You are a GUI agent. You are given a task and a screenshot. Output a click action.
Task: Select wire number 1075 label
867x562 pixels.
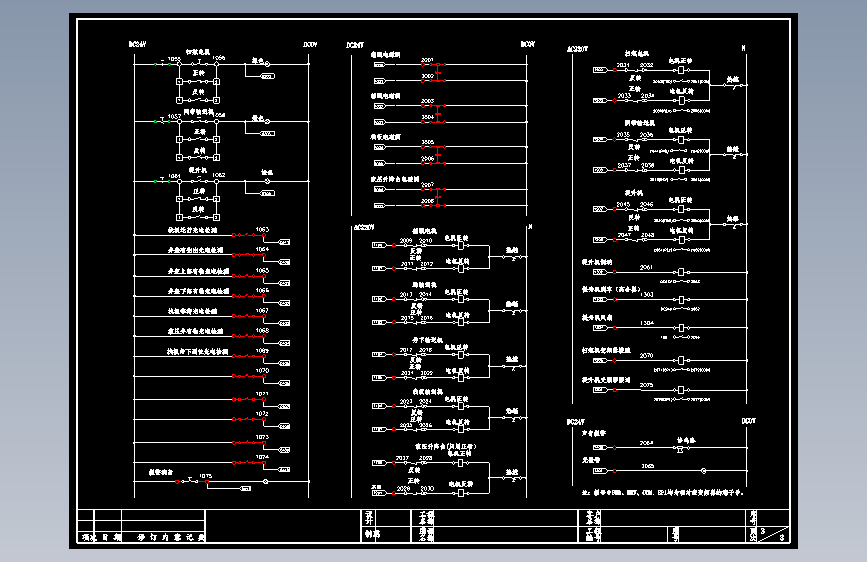pyautogui.click(x=205, y=476)
